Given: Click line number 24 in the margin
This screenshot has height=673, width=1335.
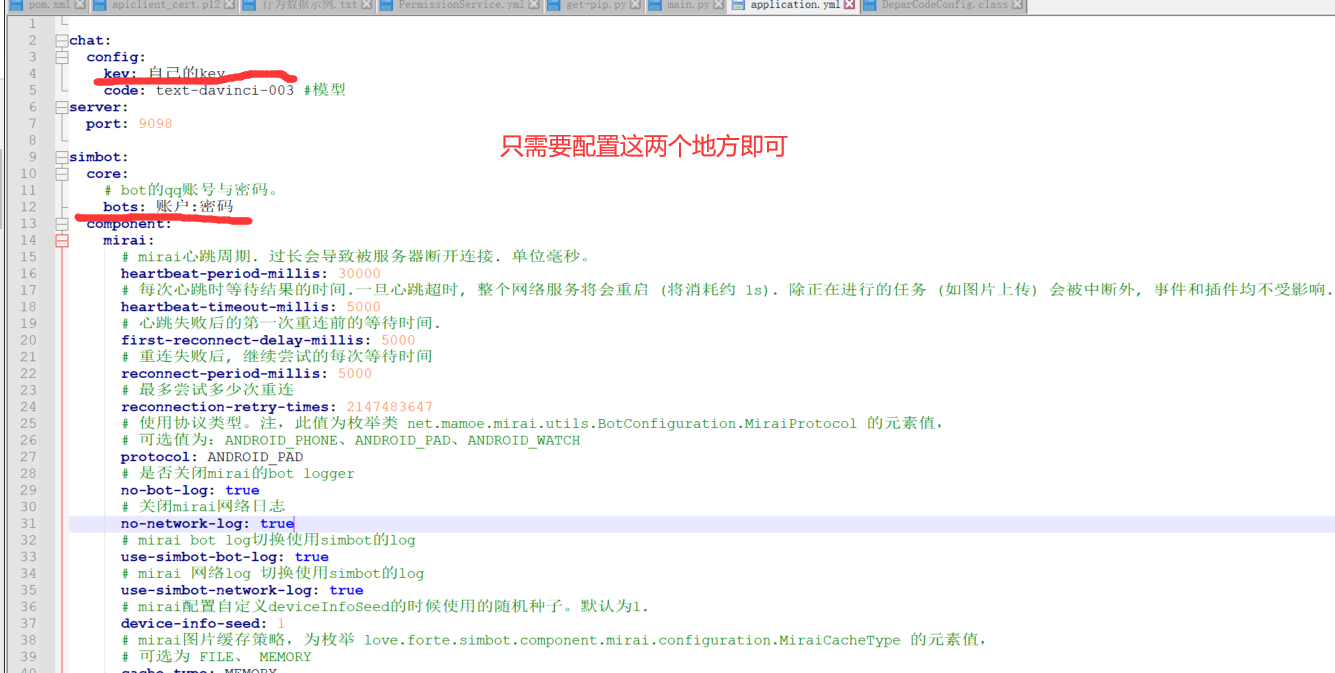Looking at the screenshot, I should pyautogui.click(x=28, y=407).
